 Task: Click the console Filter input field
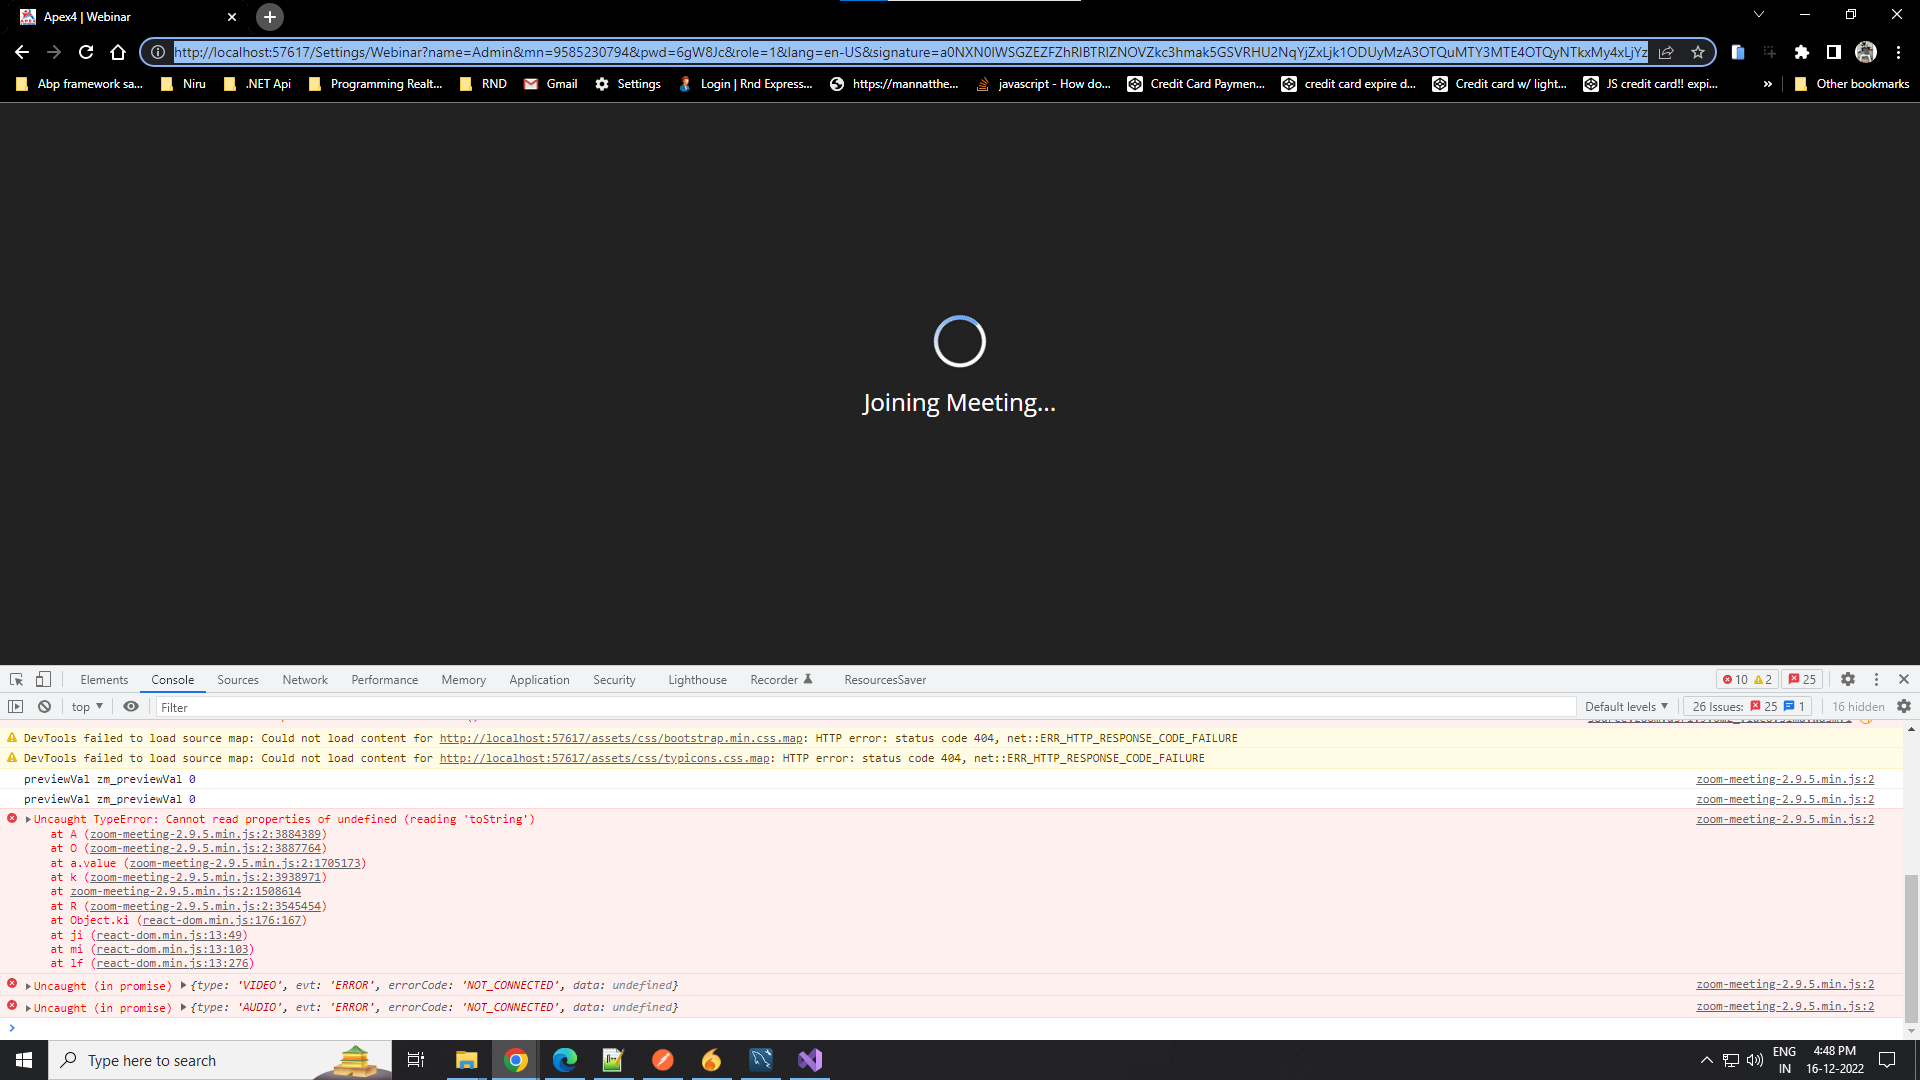(x=860, y=706)
